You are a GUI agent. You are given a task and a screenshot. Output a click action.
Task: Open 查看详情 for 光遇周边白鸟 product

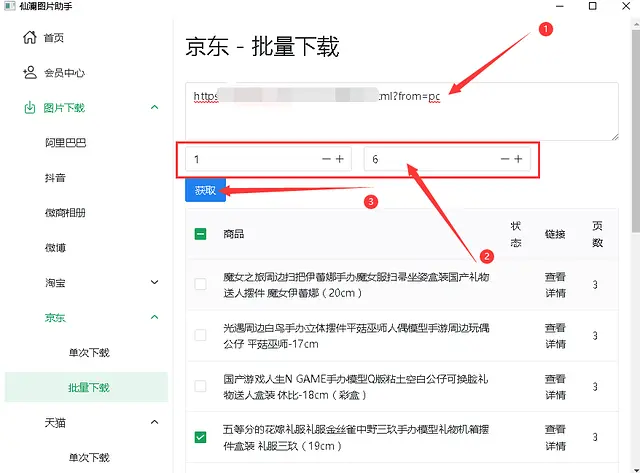(x=555, y=336)
